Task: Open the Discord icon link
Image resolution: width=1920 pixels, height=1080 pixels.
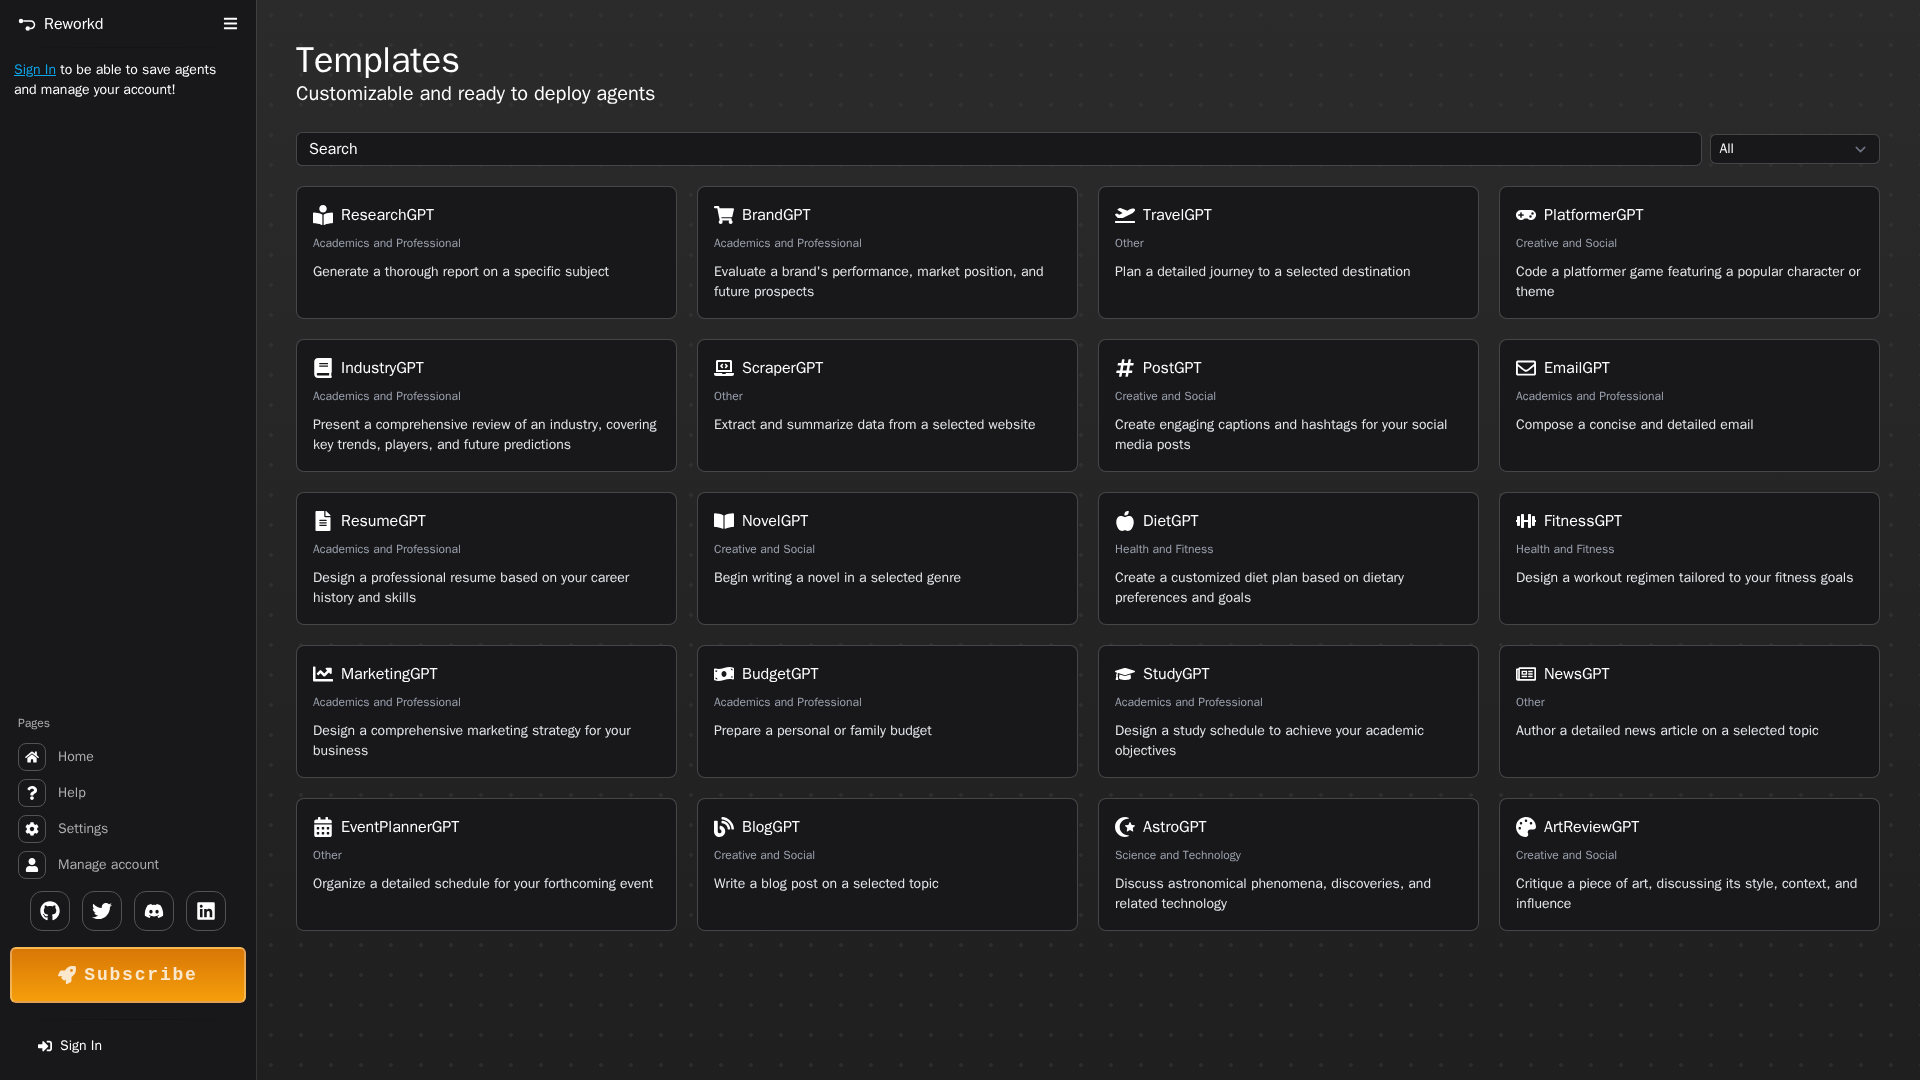Action: pos(154,911)
